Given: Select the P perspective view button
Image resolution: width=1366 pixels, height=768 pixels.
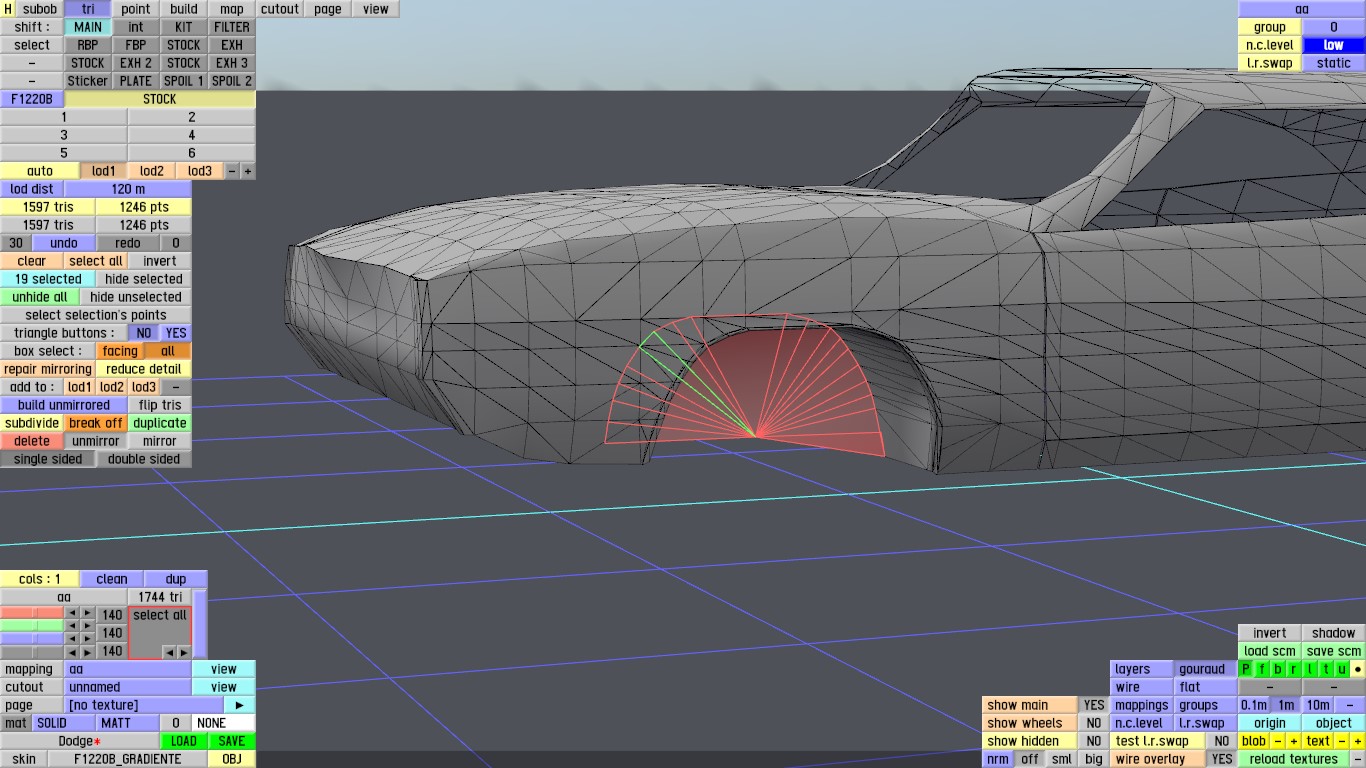Looking at the screenshot, I should (x=1246, y=669).
